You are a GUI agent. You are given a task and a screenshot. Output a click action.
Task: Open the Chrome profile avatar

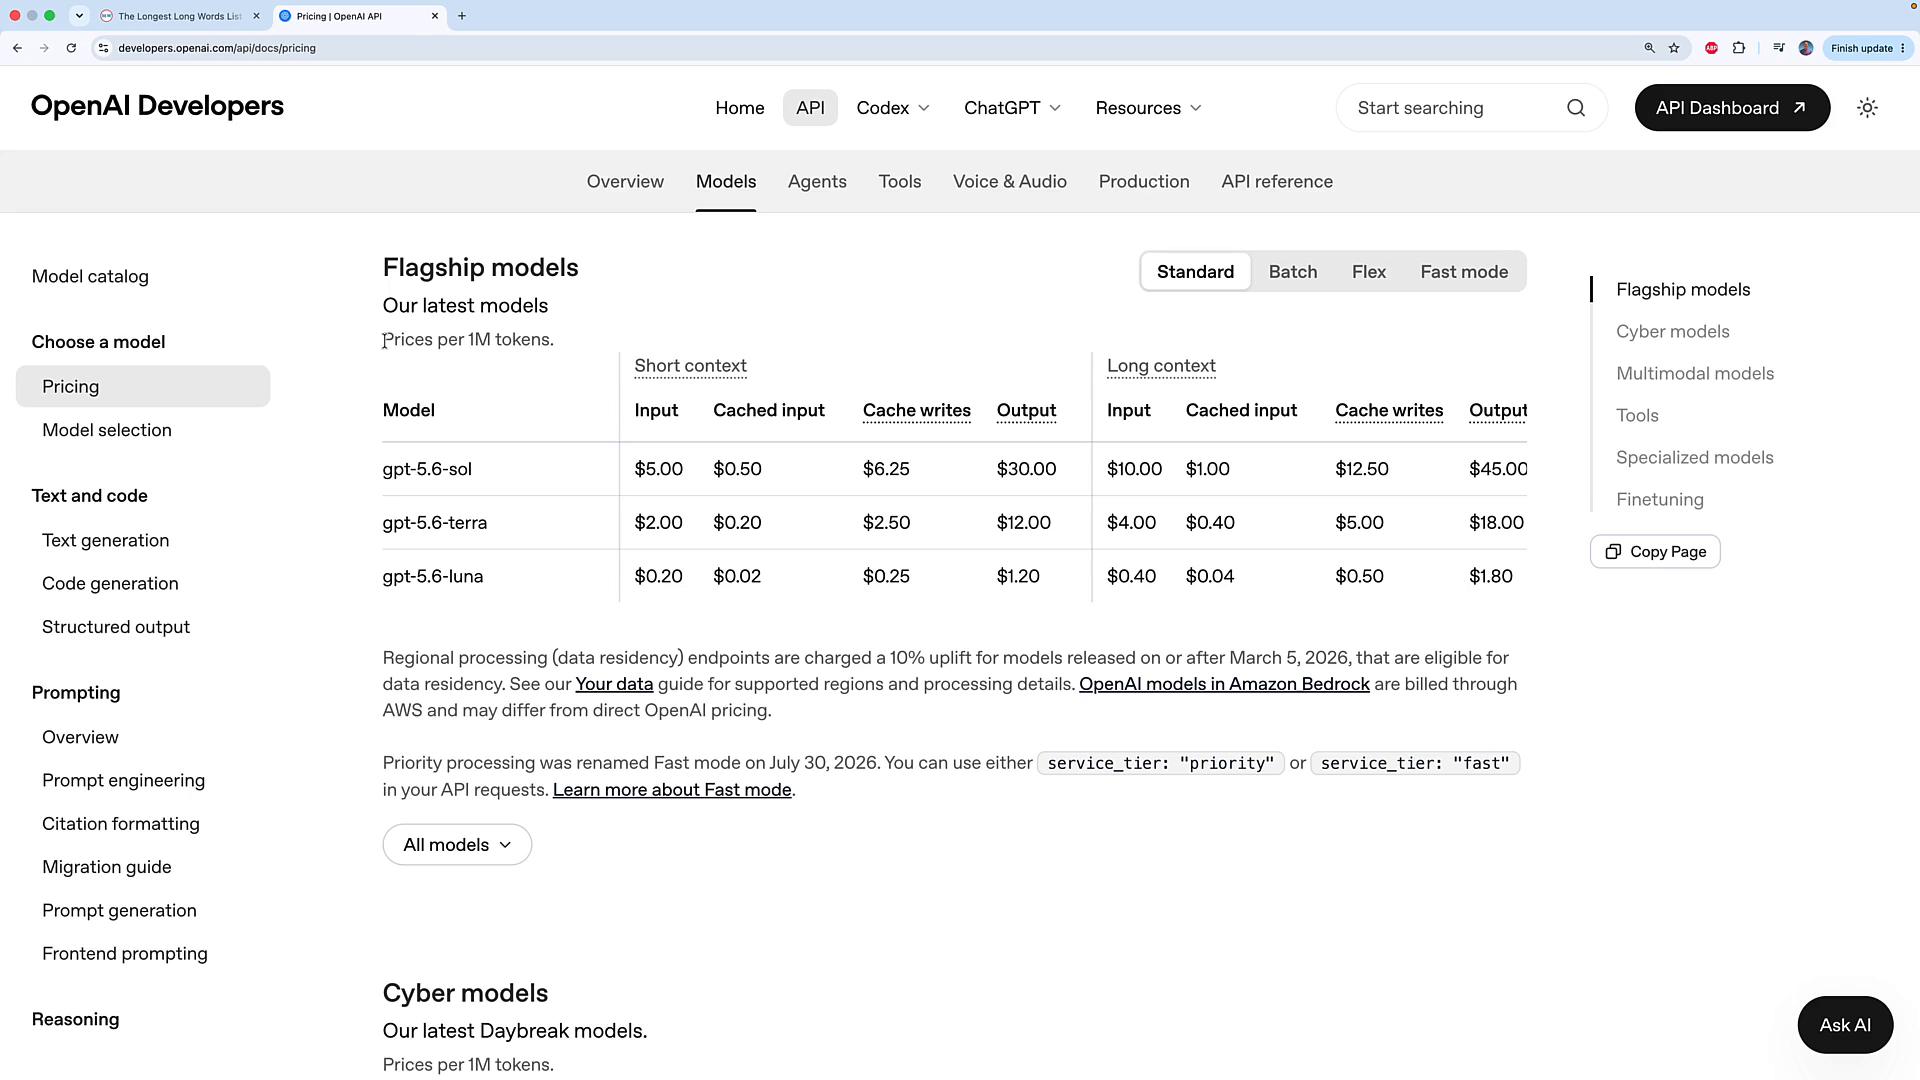click(x=1806, y=48)
